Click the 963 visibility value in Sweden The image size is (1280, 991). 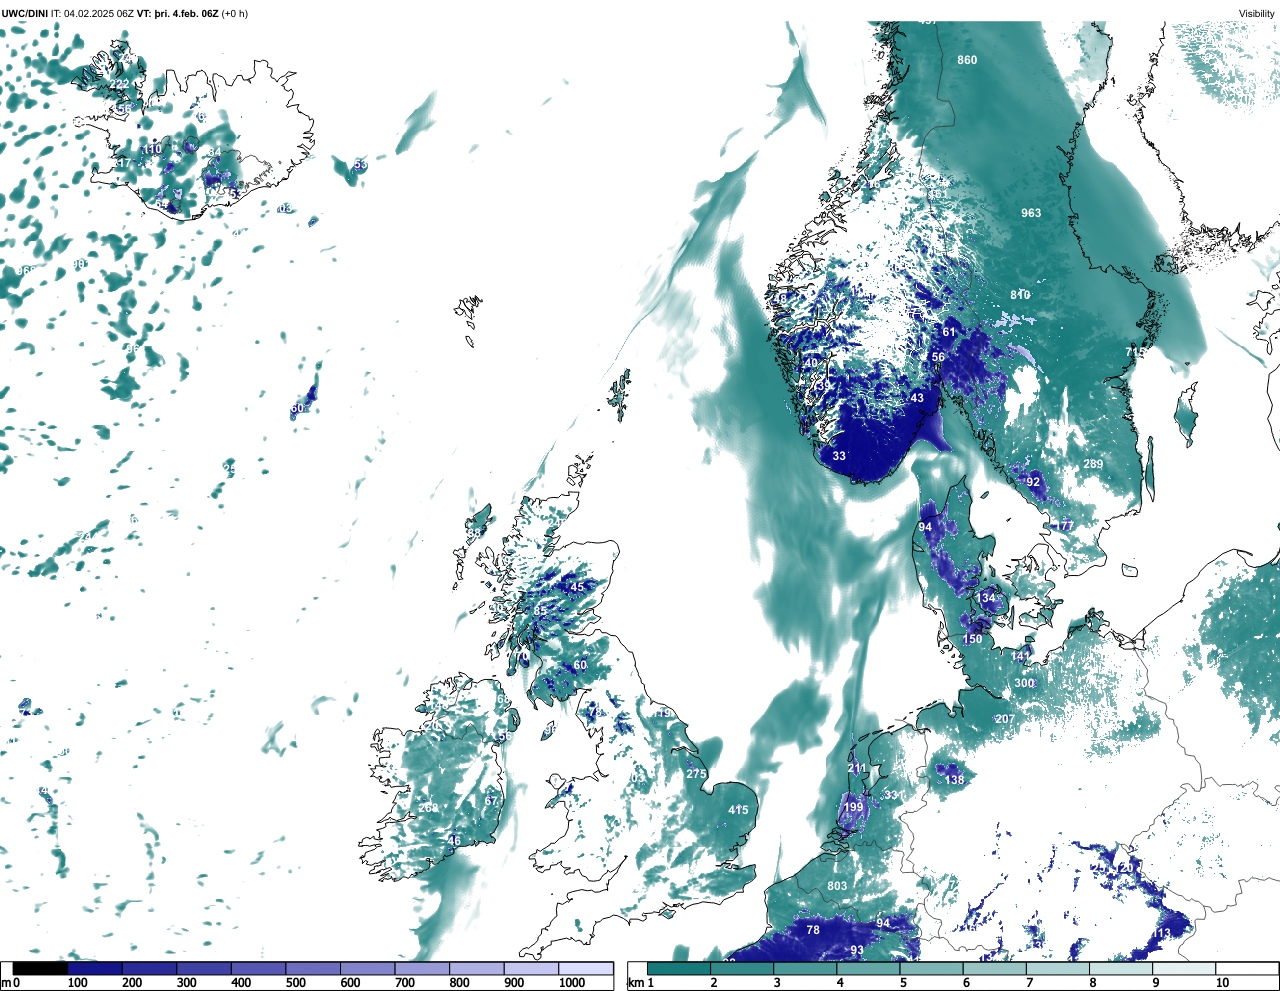1031,213
